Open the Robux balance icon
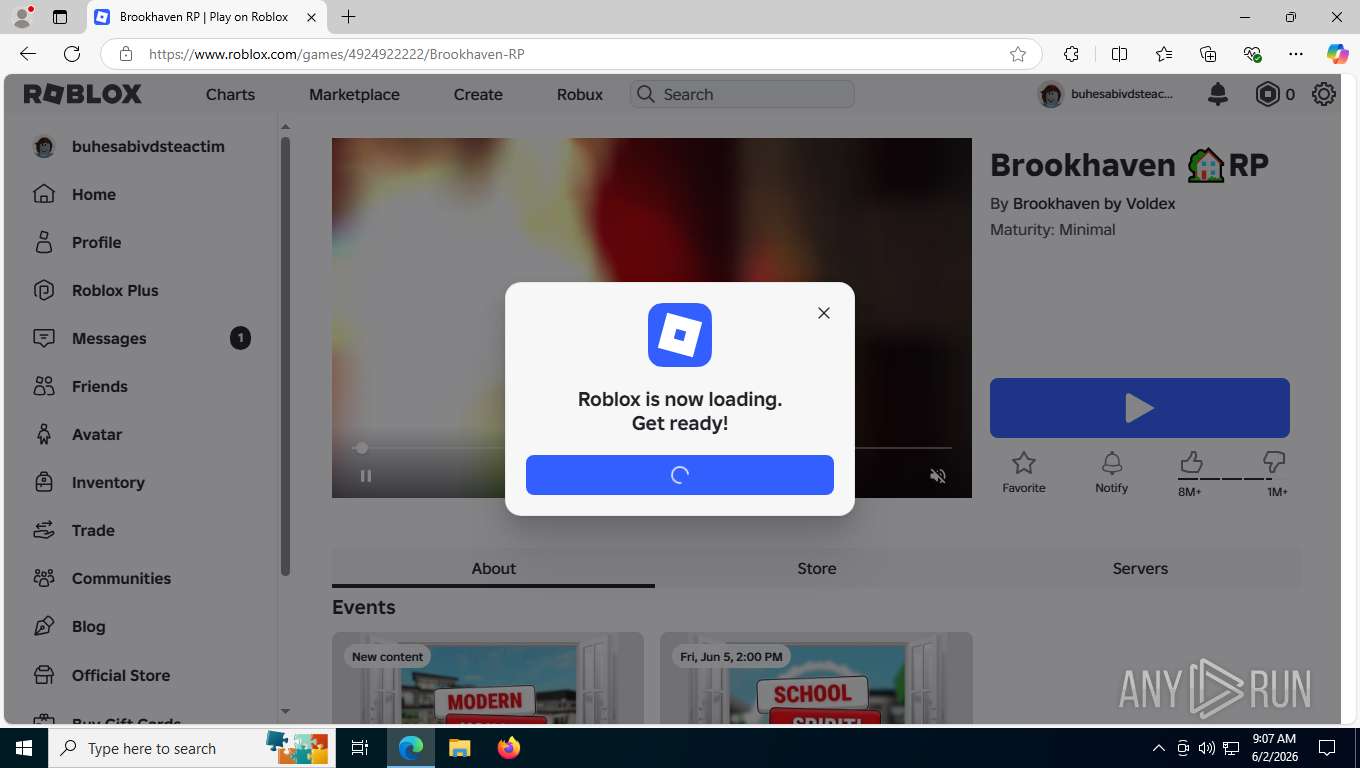The height and width of the screenshot is (768, 1360). 1267,94
